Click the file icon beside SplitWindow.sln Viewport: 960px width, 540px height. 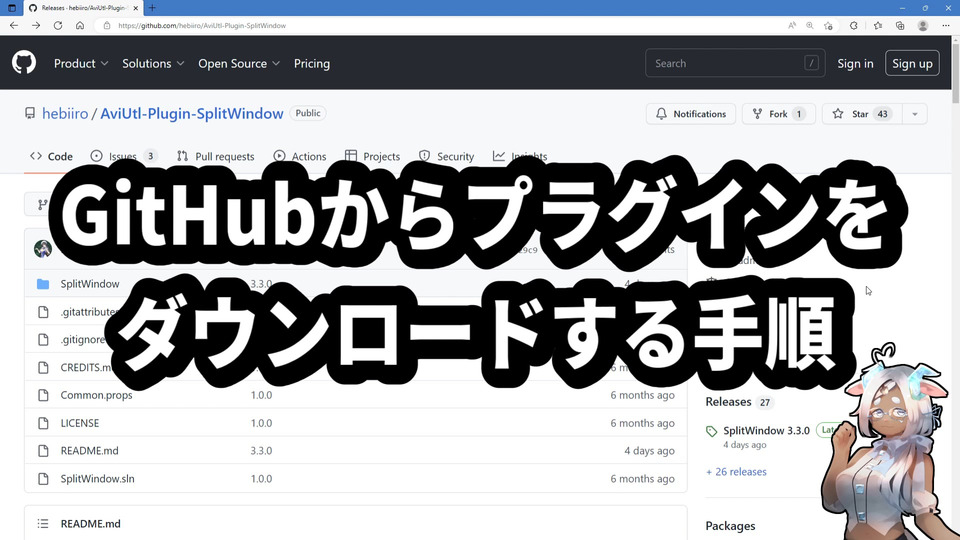[43, 479]
